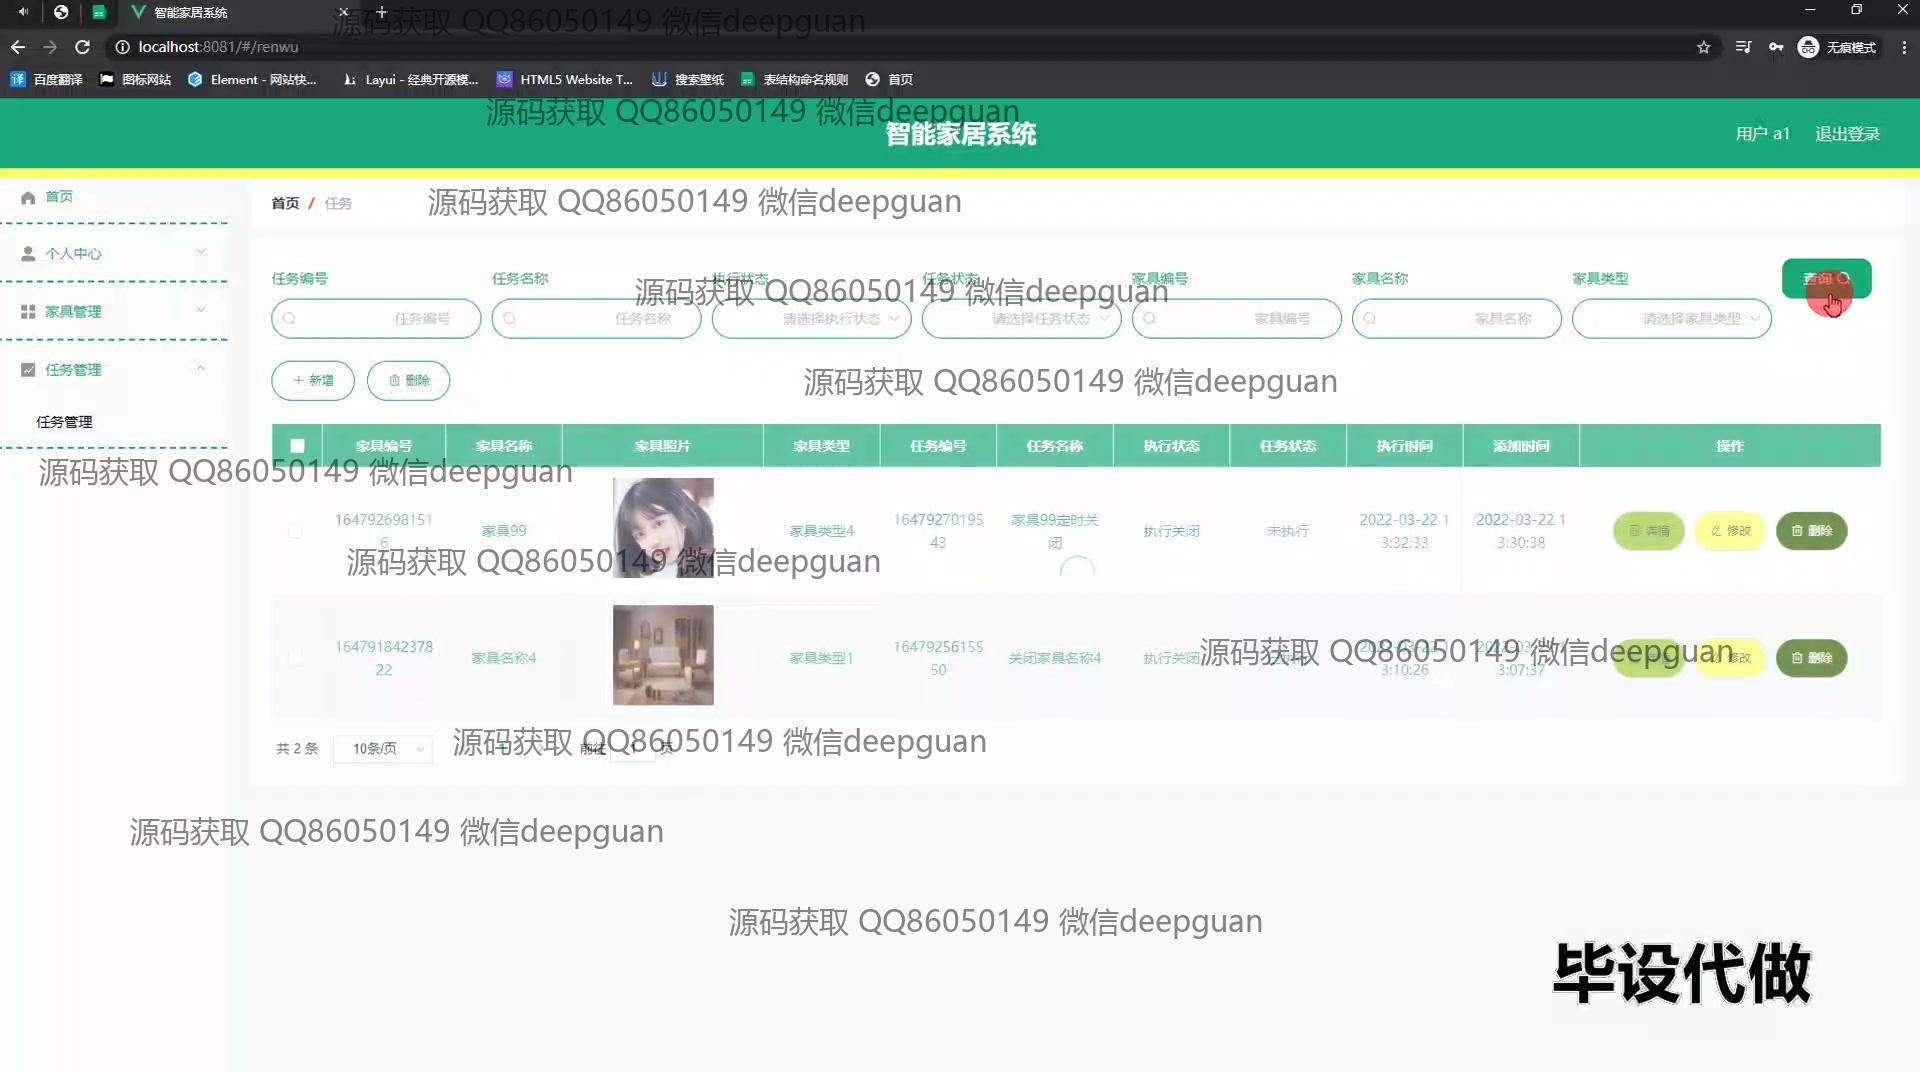Image resolution: width=1920 pixels, height=1072 pixels.
Task: Check the row checkbox for 家具99
Action: point(295,531)
